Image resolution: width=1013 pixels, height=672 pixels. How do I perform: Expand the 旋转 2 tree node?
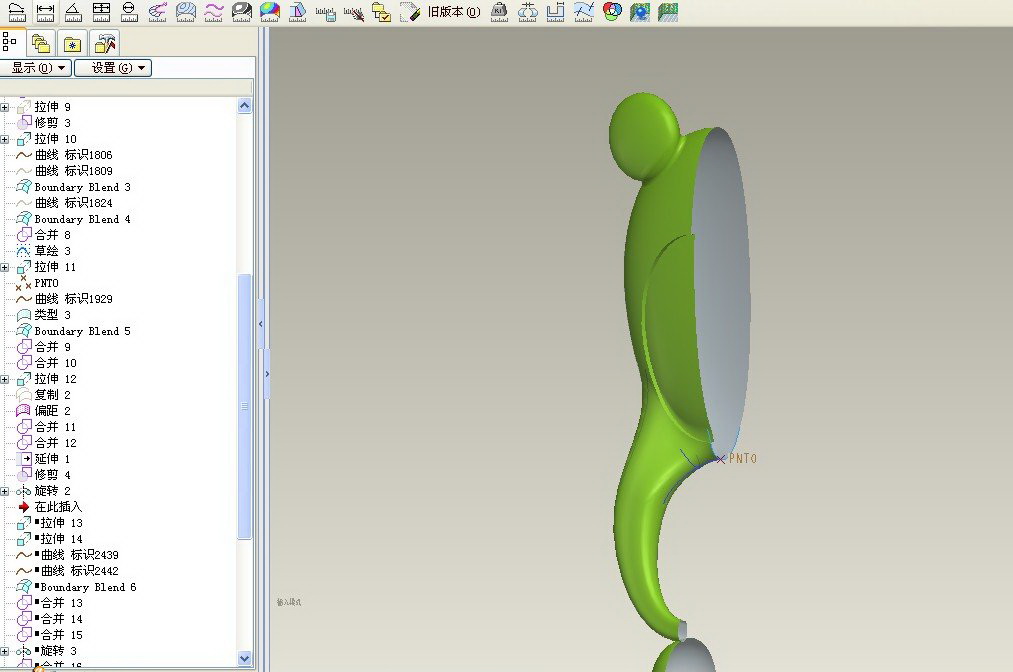(x=5, y=491)
